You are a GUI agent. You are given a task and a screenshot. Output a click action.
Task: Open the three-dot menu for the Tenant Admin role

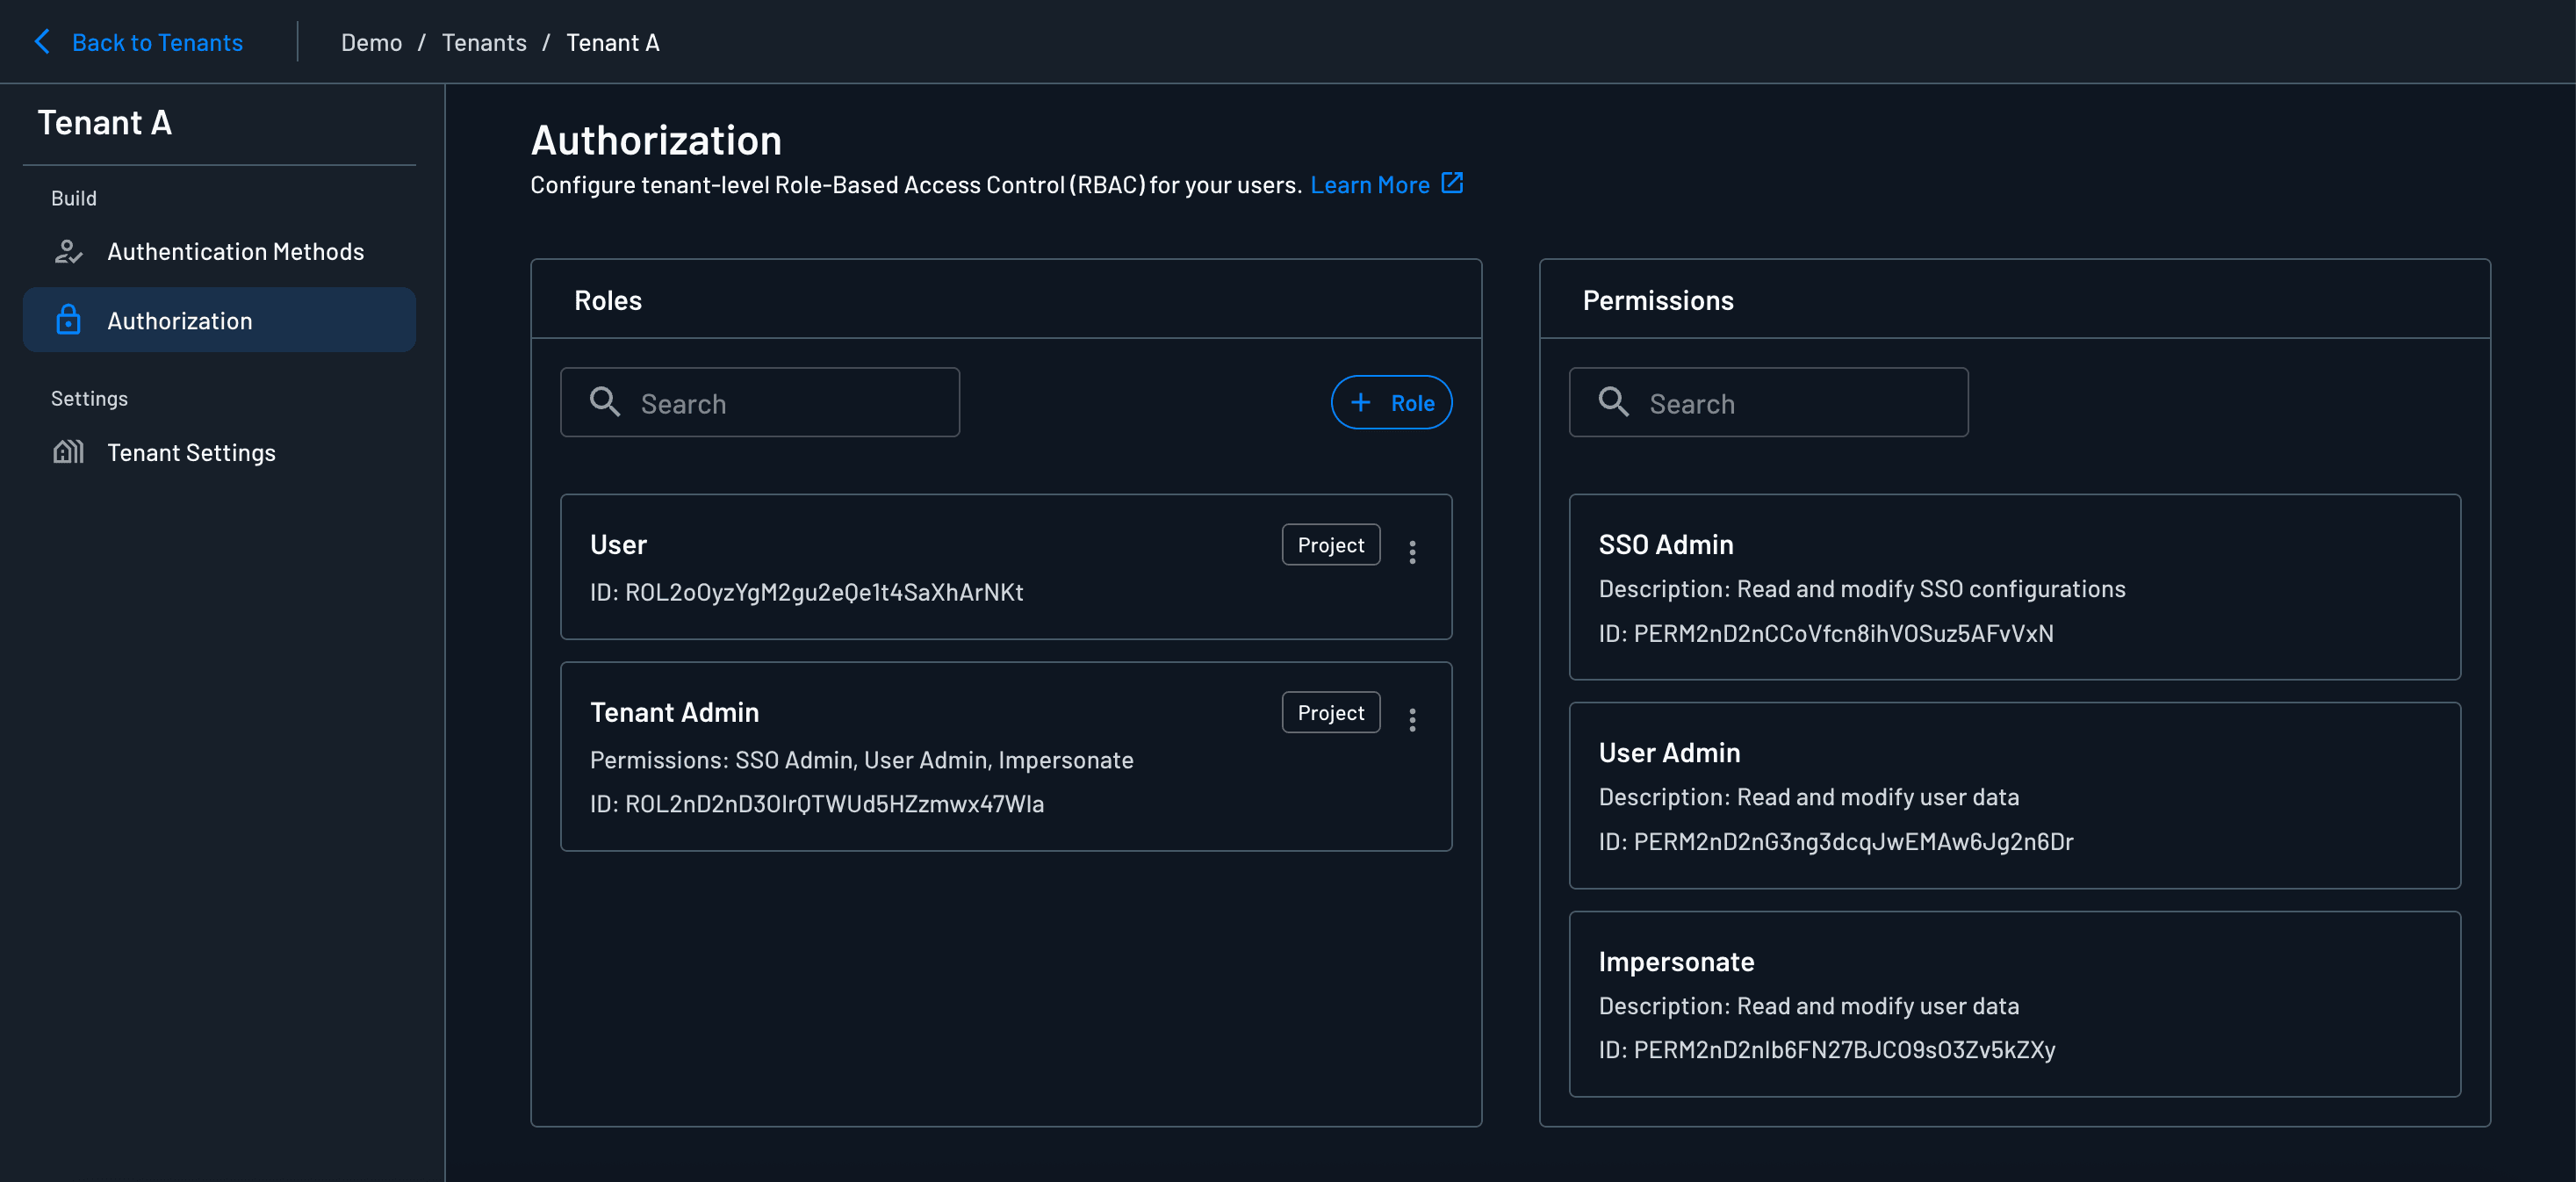coord(1412,720)
